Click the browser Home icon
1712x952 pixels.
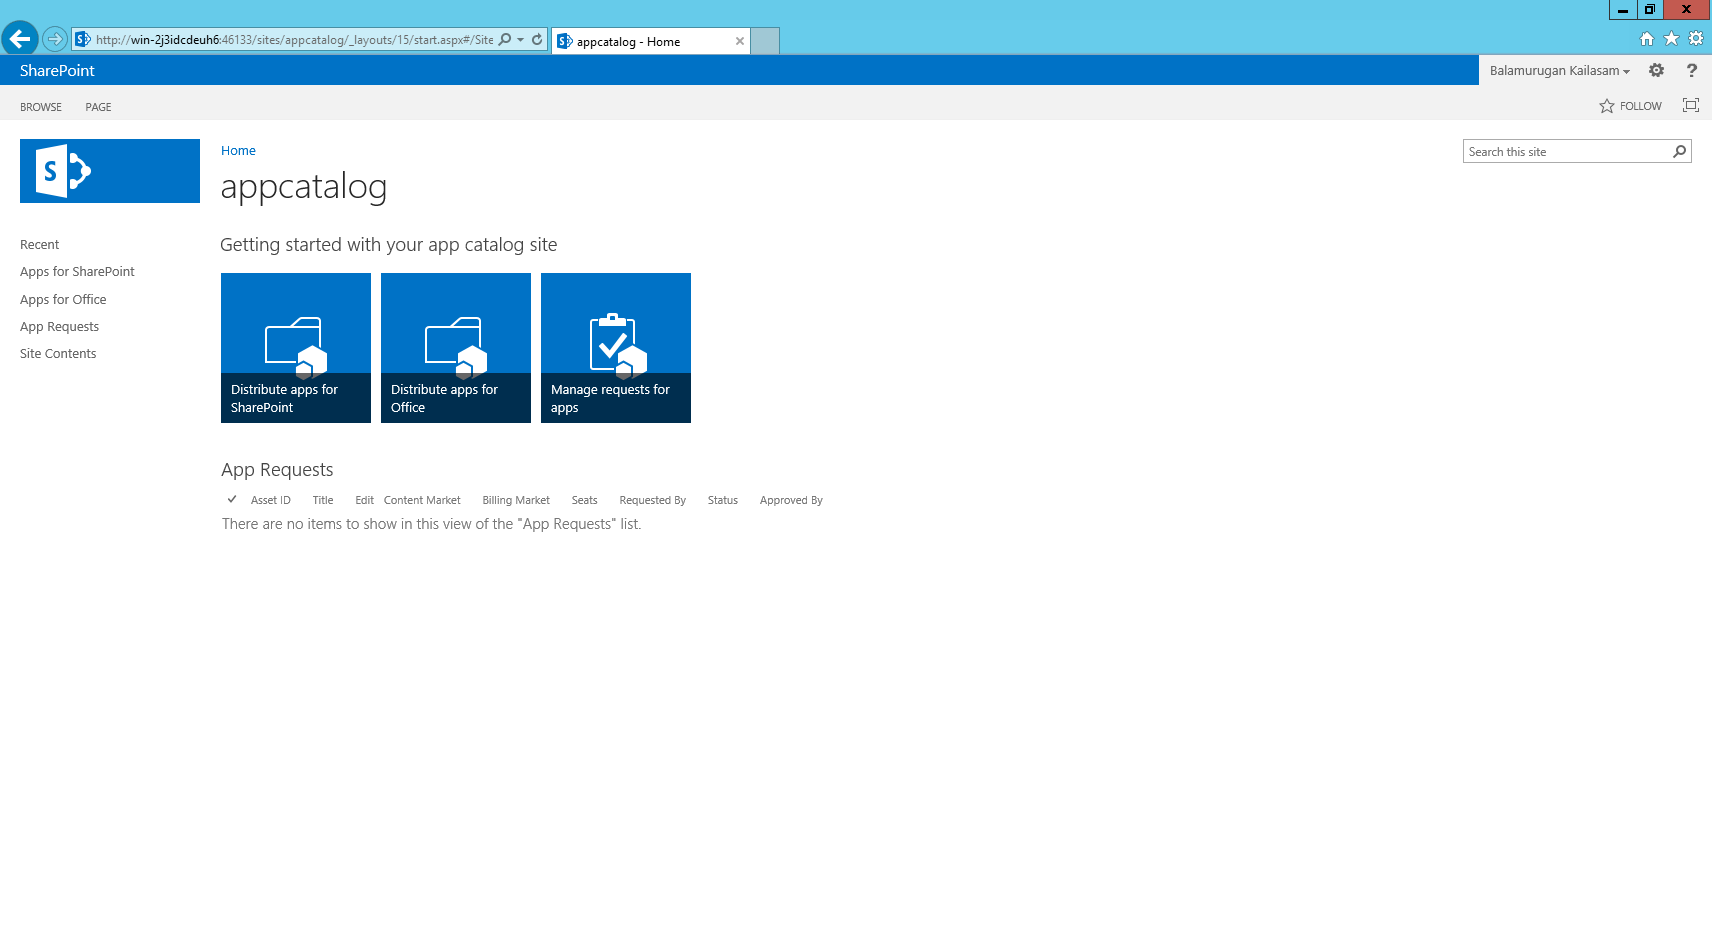tap(1647, 39)
